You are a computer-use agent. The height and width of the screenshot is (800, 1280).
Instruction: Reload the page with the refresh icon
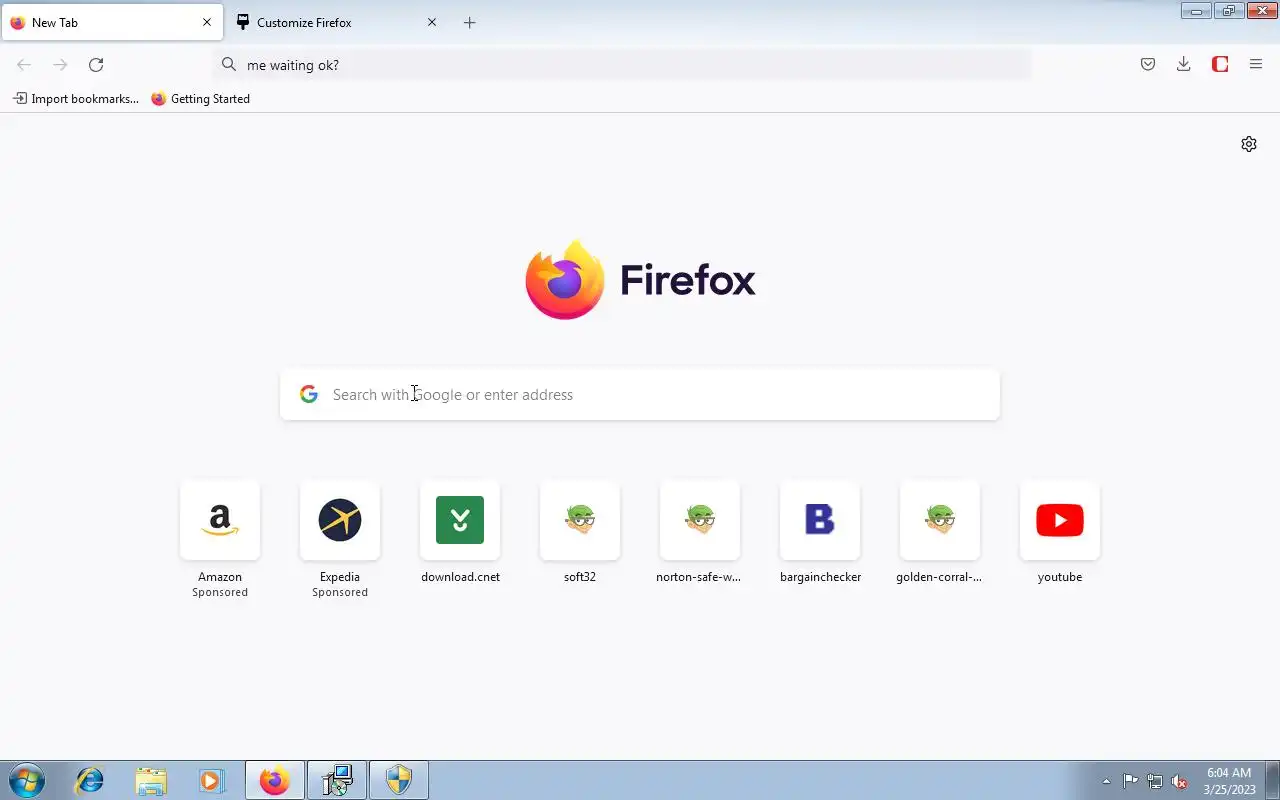click(96, 65)
